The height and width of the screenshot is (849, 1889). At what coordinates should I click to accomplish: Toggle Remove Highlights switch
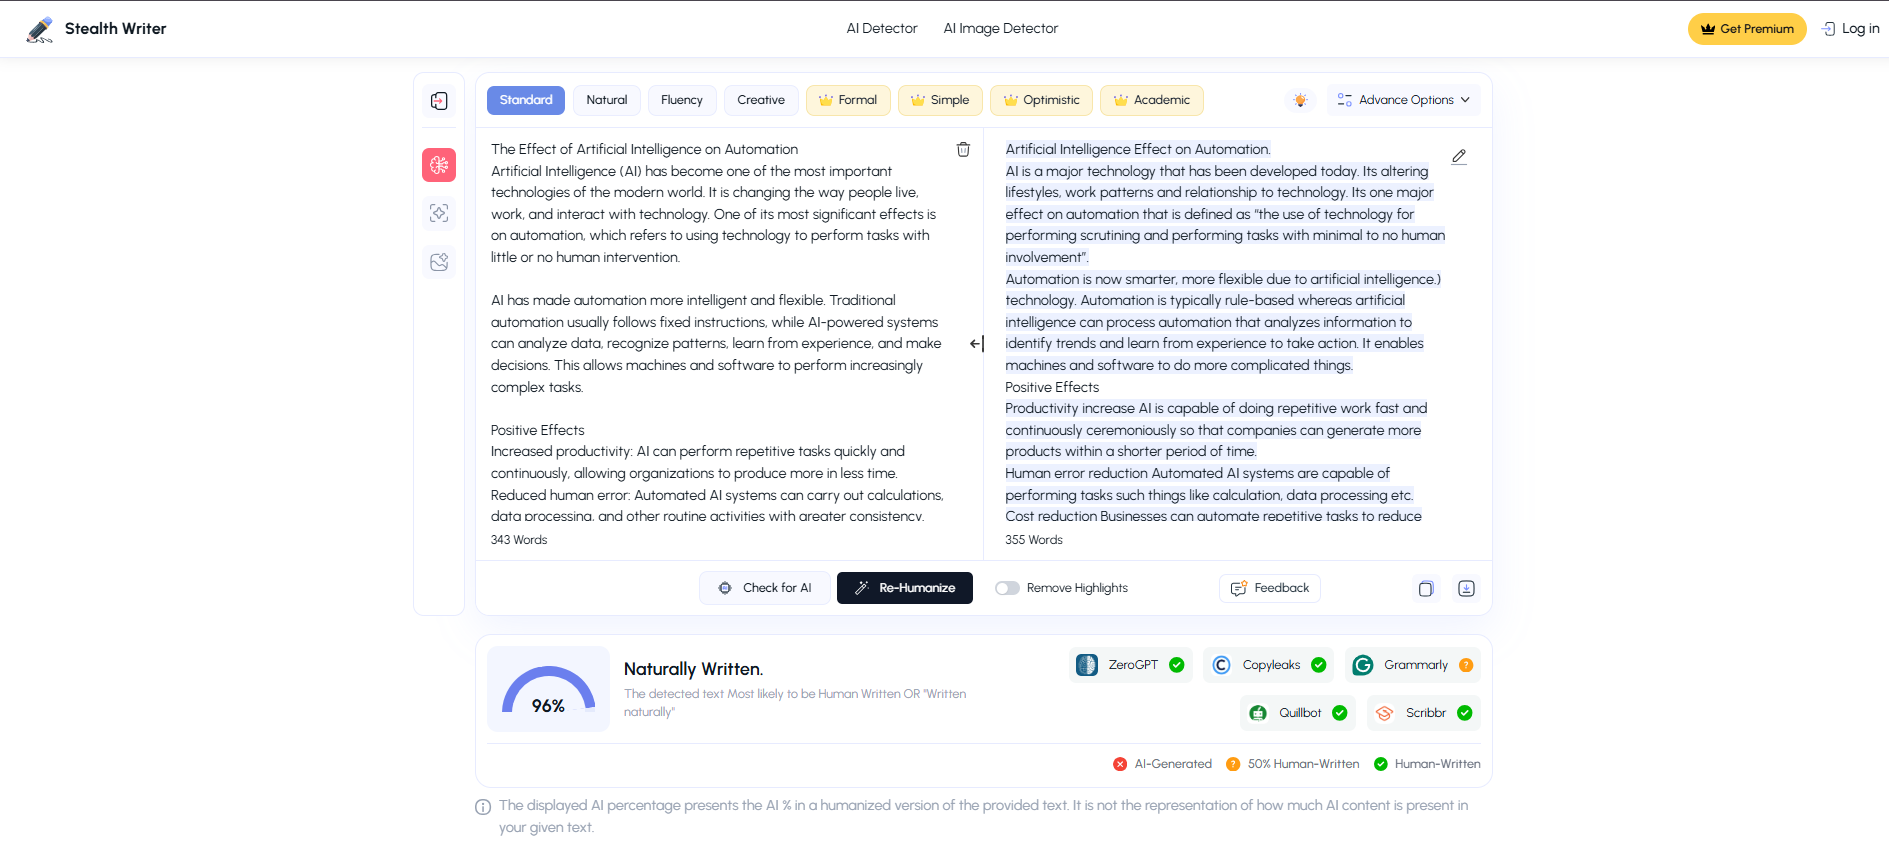coord(1007,588)
